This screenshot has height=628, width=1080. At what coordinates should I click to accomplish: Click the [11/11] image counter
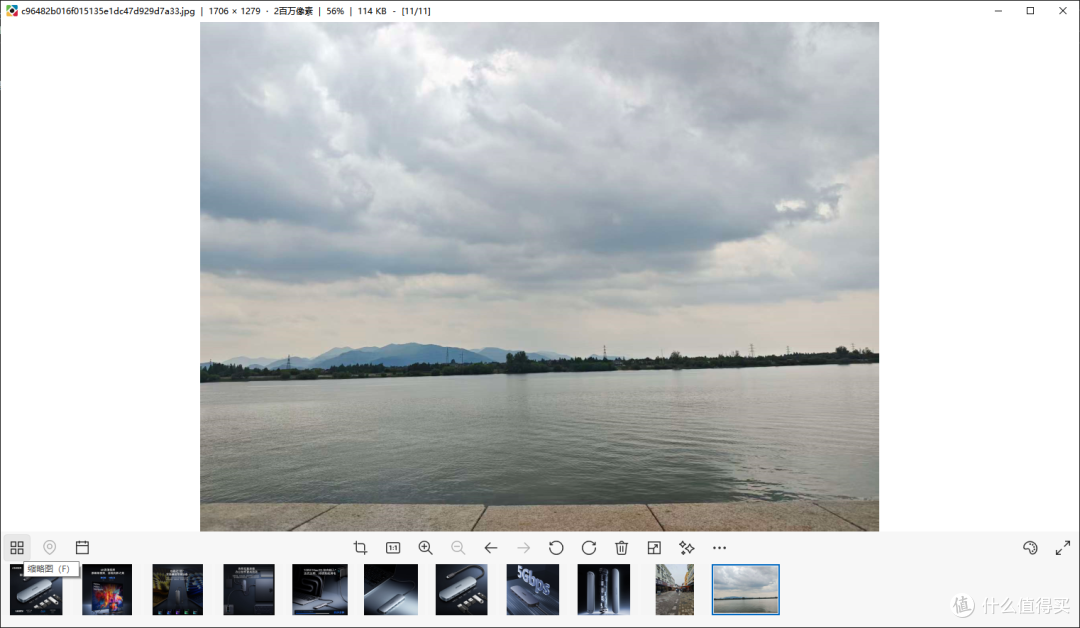click(x=416, y=11)
